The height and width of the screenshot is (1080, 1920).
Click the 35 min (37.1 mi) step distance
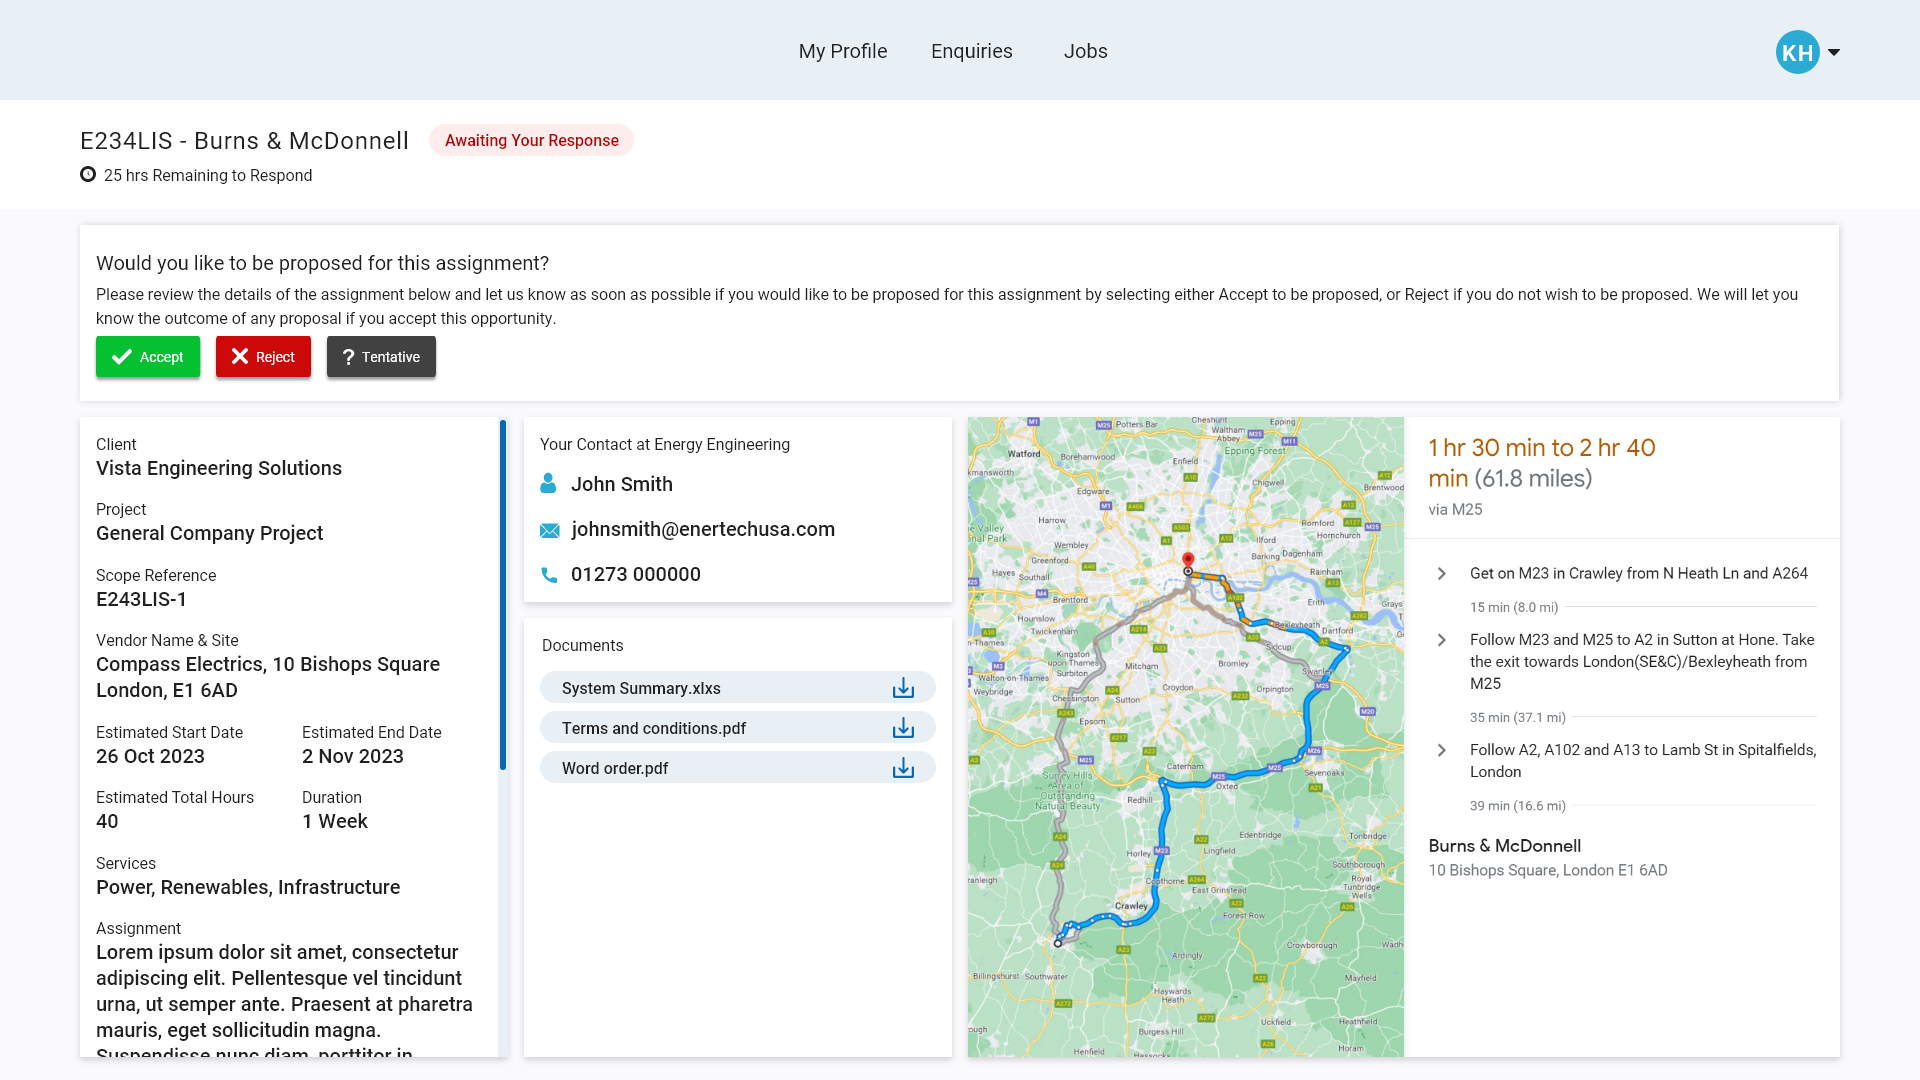(1517, 717)
